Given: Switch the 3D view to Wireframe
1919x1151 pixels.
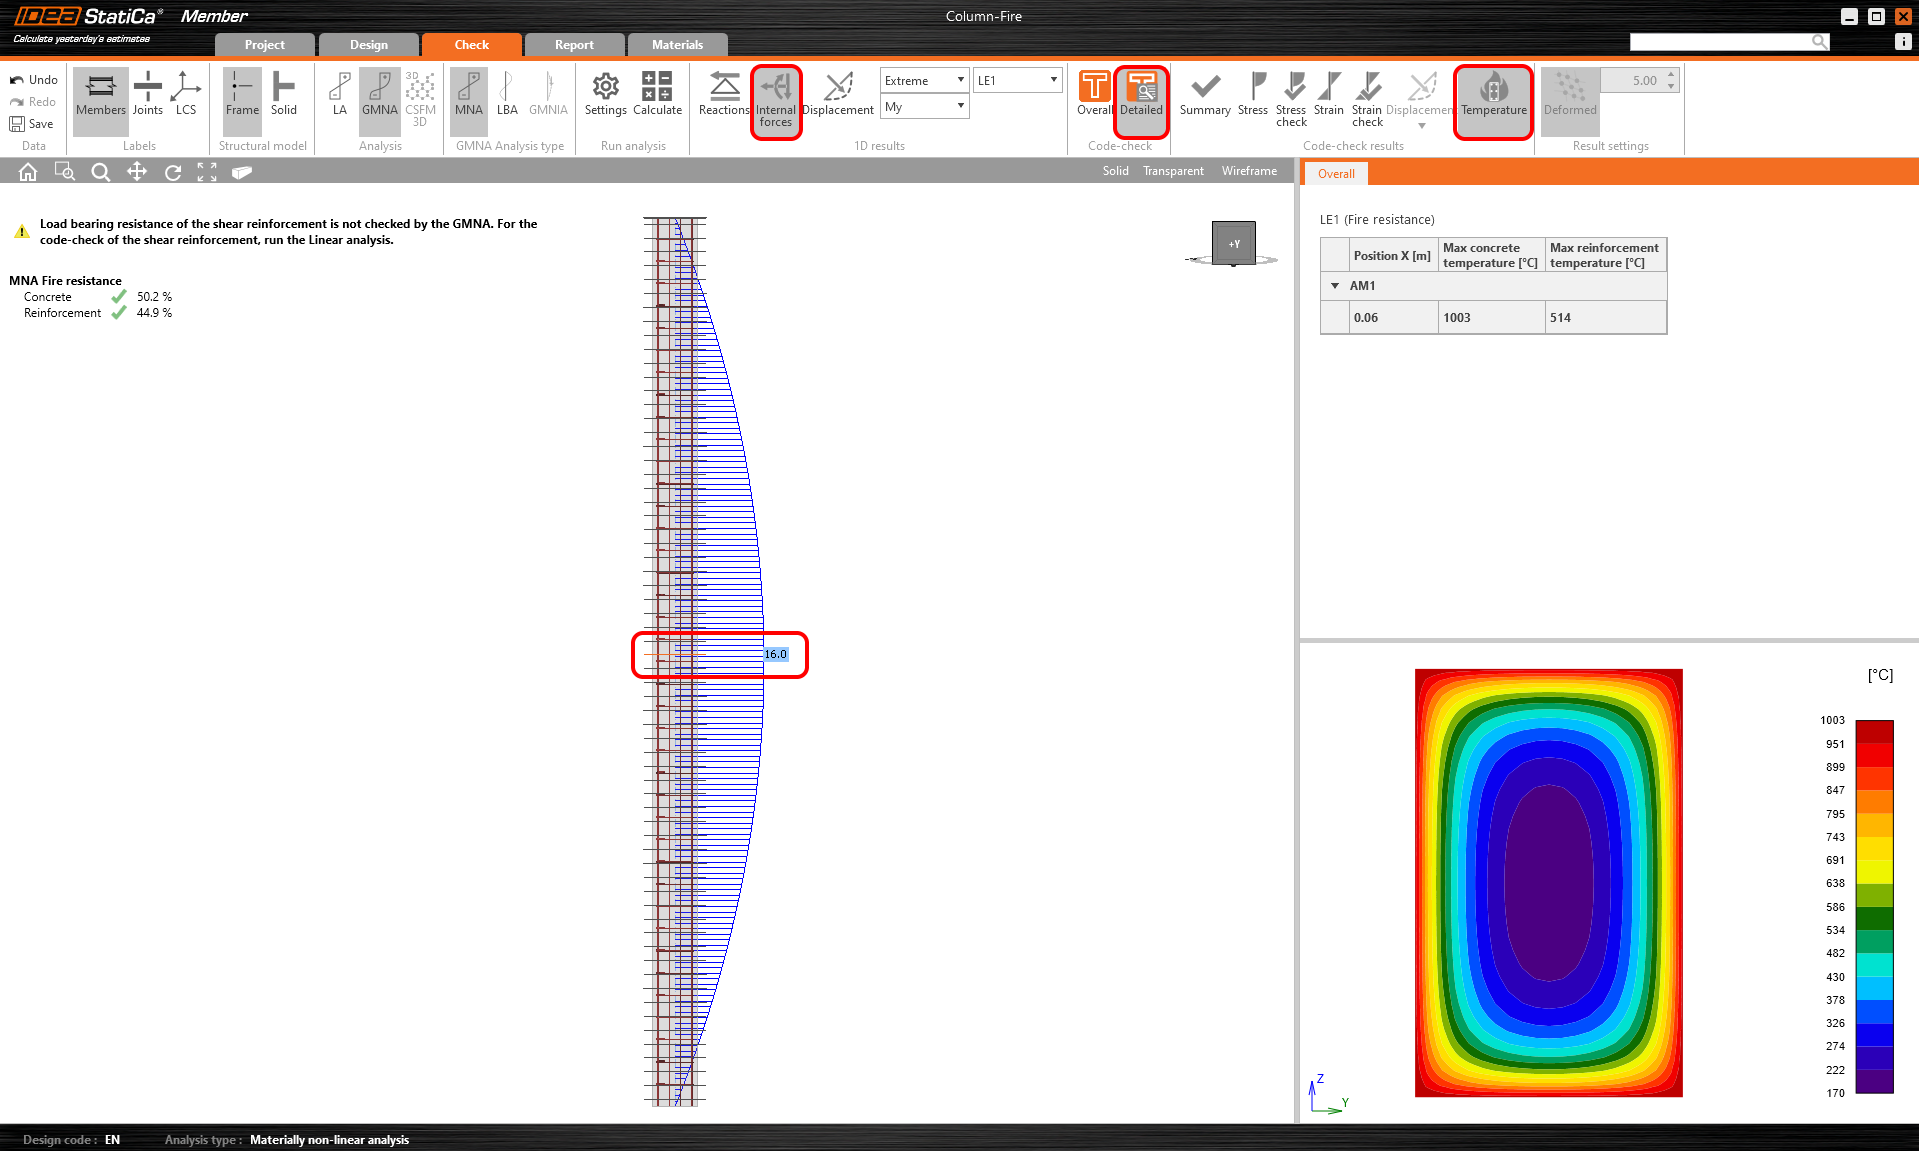Looking at the screenshot, I should [1248, 170].
